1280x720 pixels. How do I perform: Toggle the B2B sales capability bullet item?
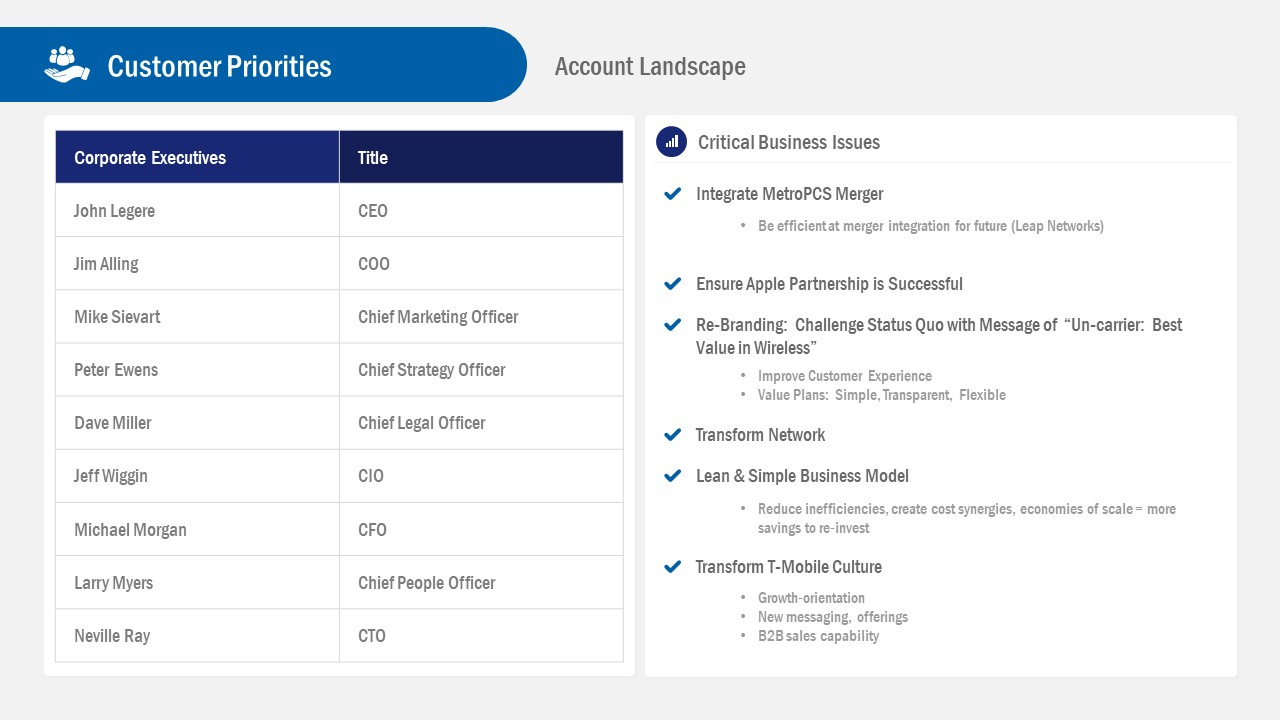(819, 635)
